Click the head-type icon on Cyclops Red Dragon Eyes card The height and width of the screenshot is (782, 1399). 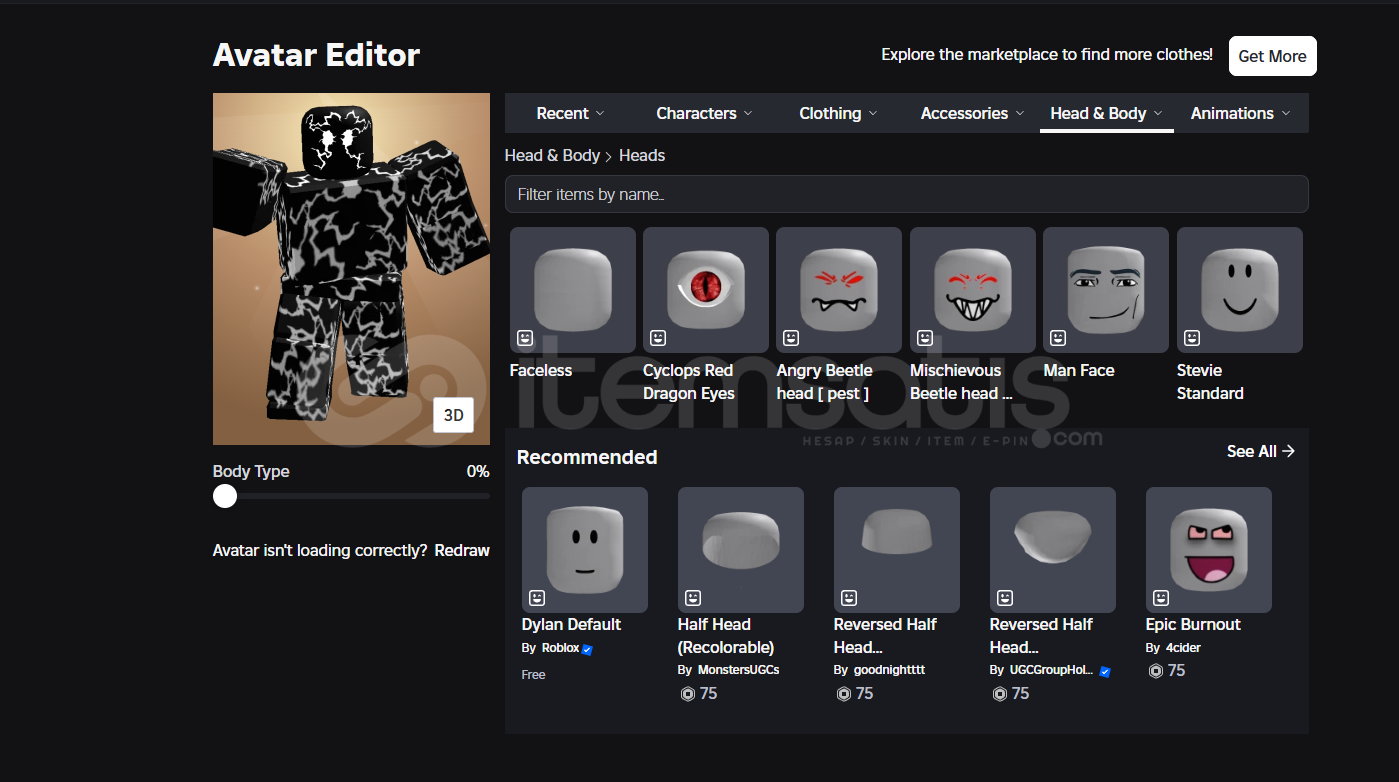pos(658,338)
